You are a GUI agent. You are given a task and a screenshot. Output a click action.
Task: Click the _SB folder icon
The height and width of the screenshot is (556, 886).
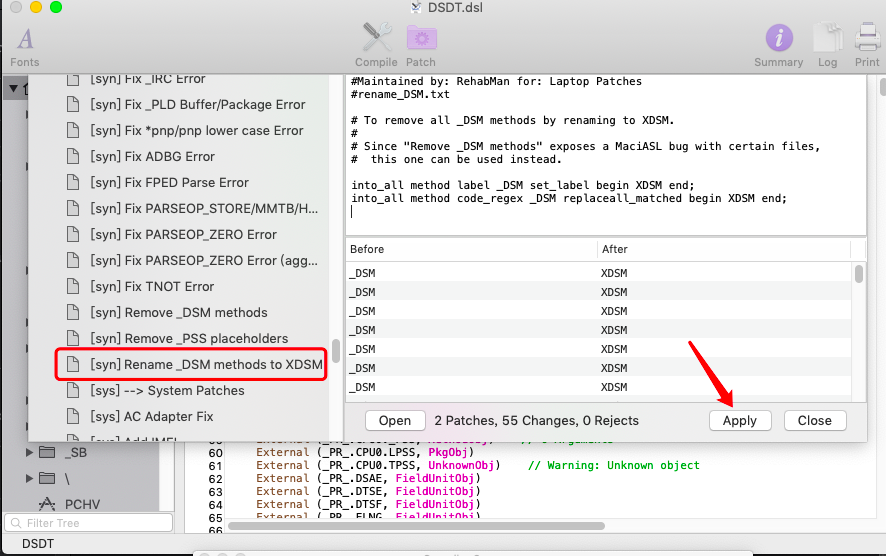pos(47,452)
